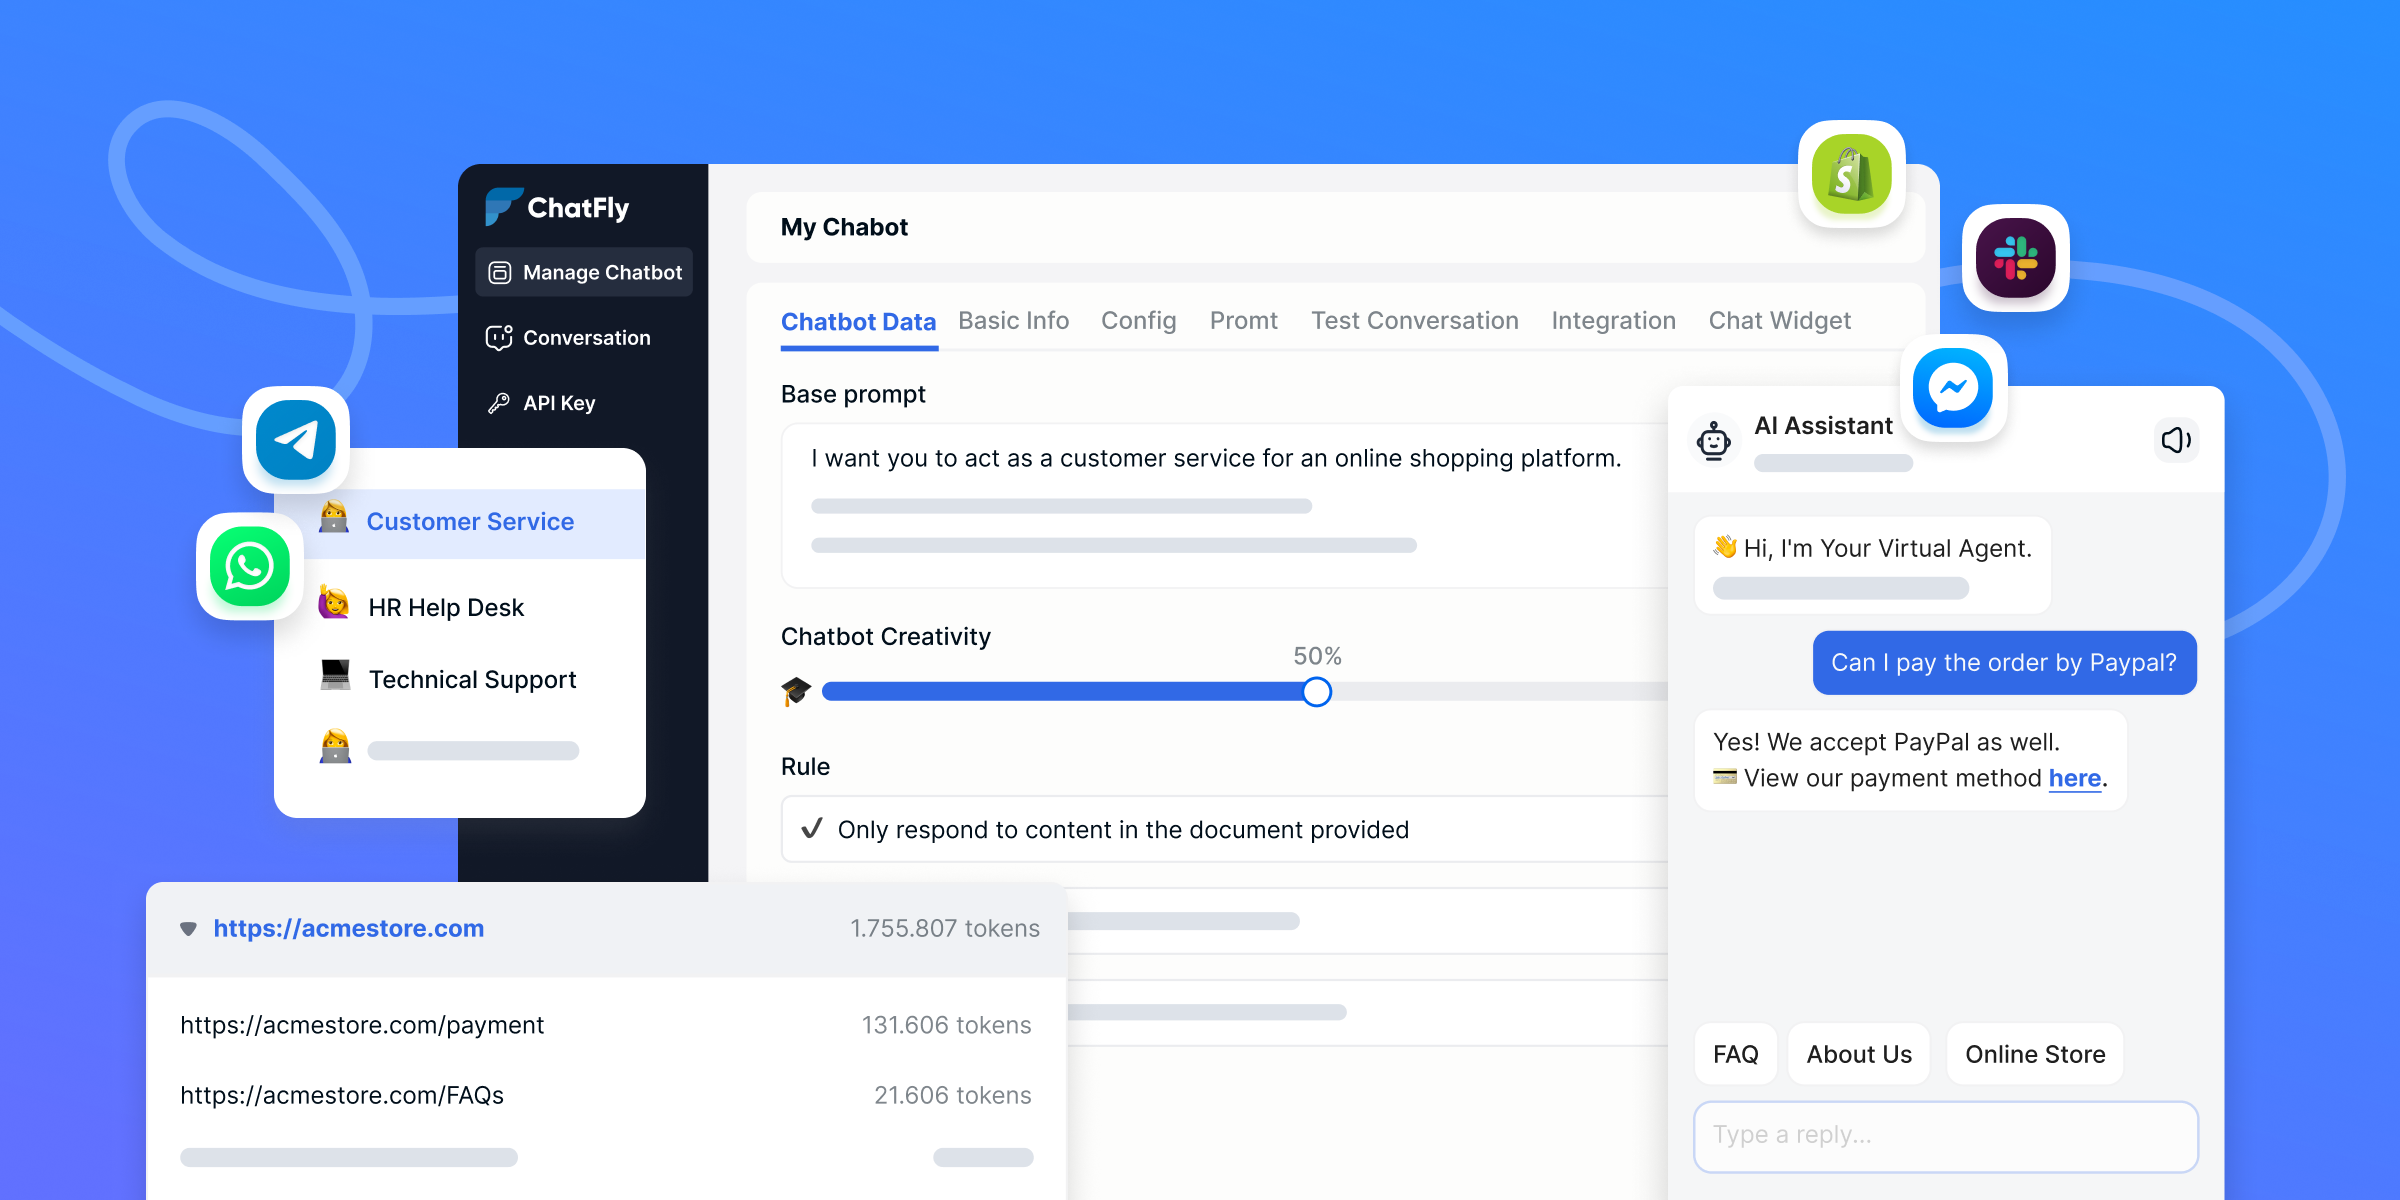Select Customer Service chatbot template
This screenshot has height=1200, width=2400.
click(470, 522)
